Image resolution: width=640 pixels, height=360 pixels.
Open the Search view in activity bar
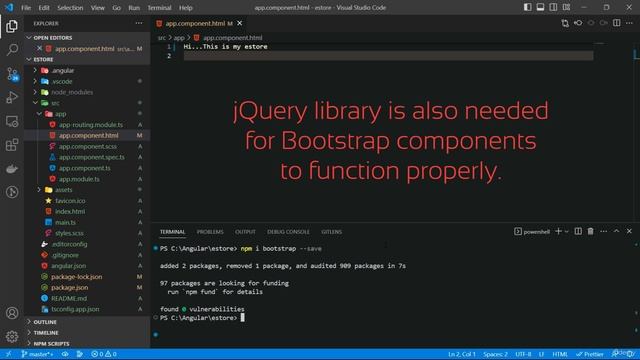pyautogui.click(x=12, y=50)
